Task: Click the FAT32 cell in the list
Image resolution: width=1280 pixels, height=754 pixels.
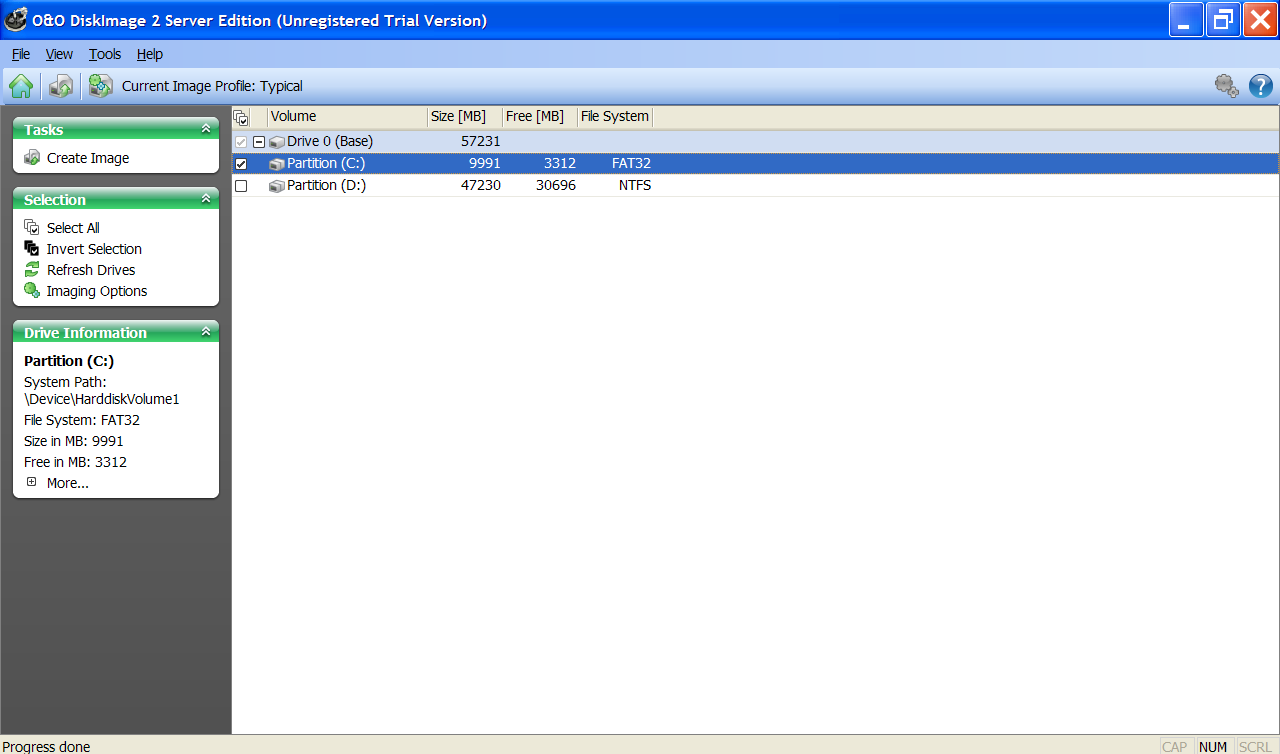Action: pyautogui.click(x=631, y=164)
